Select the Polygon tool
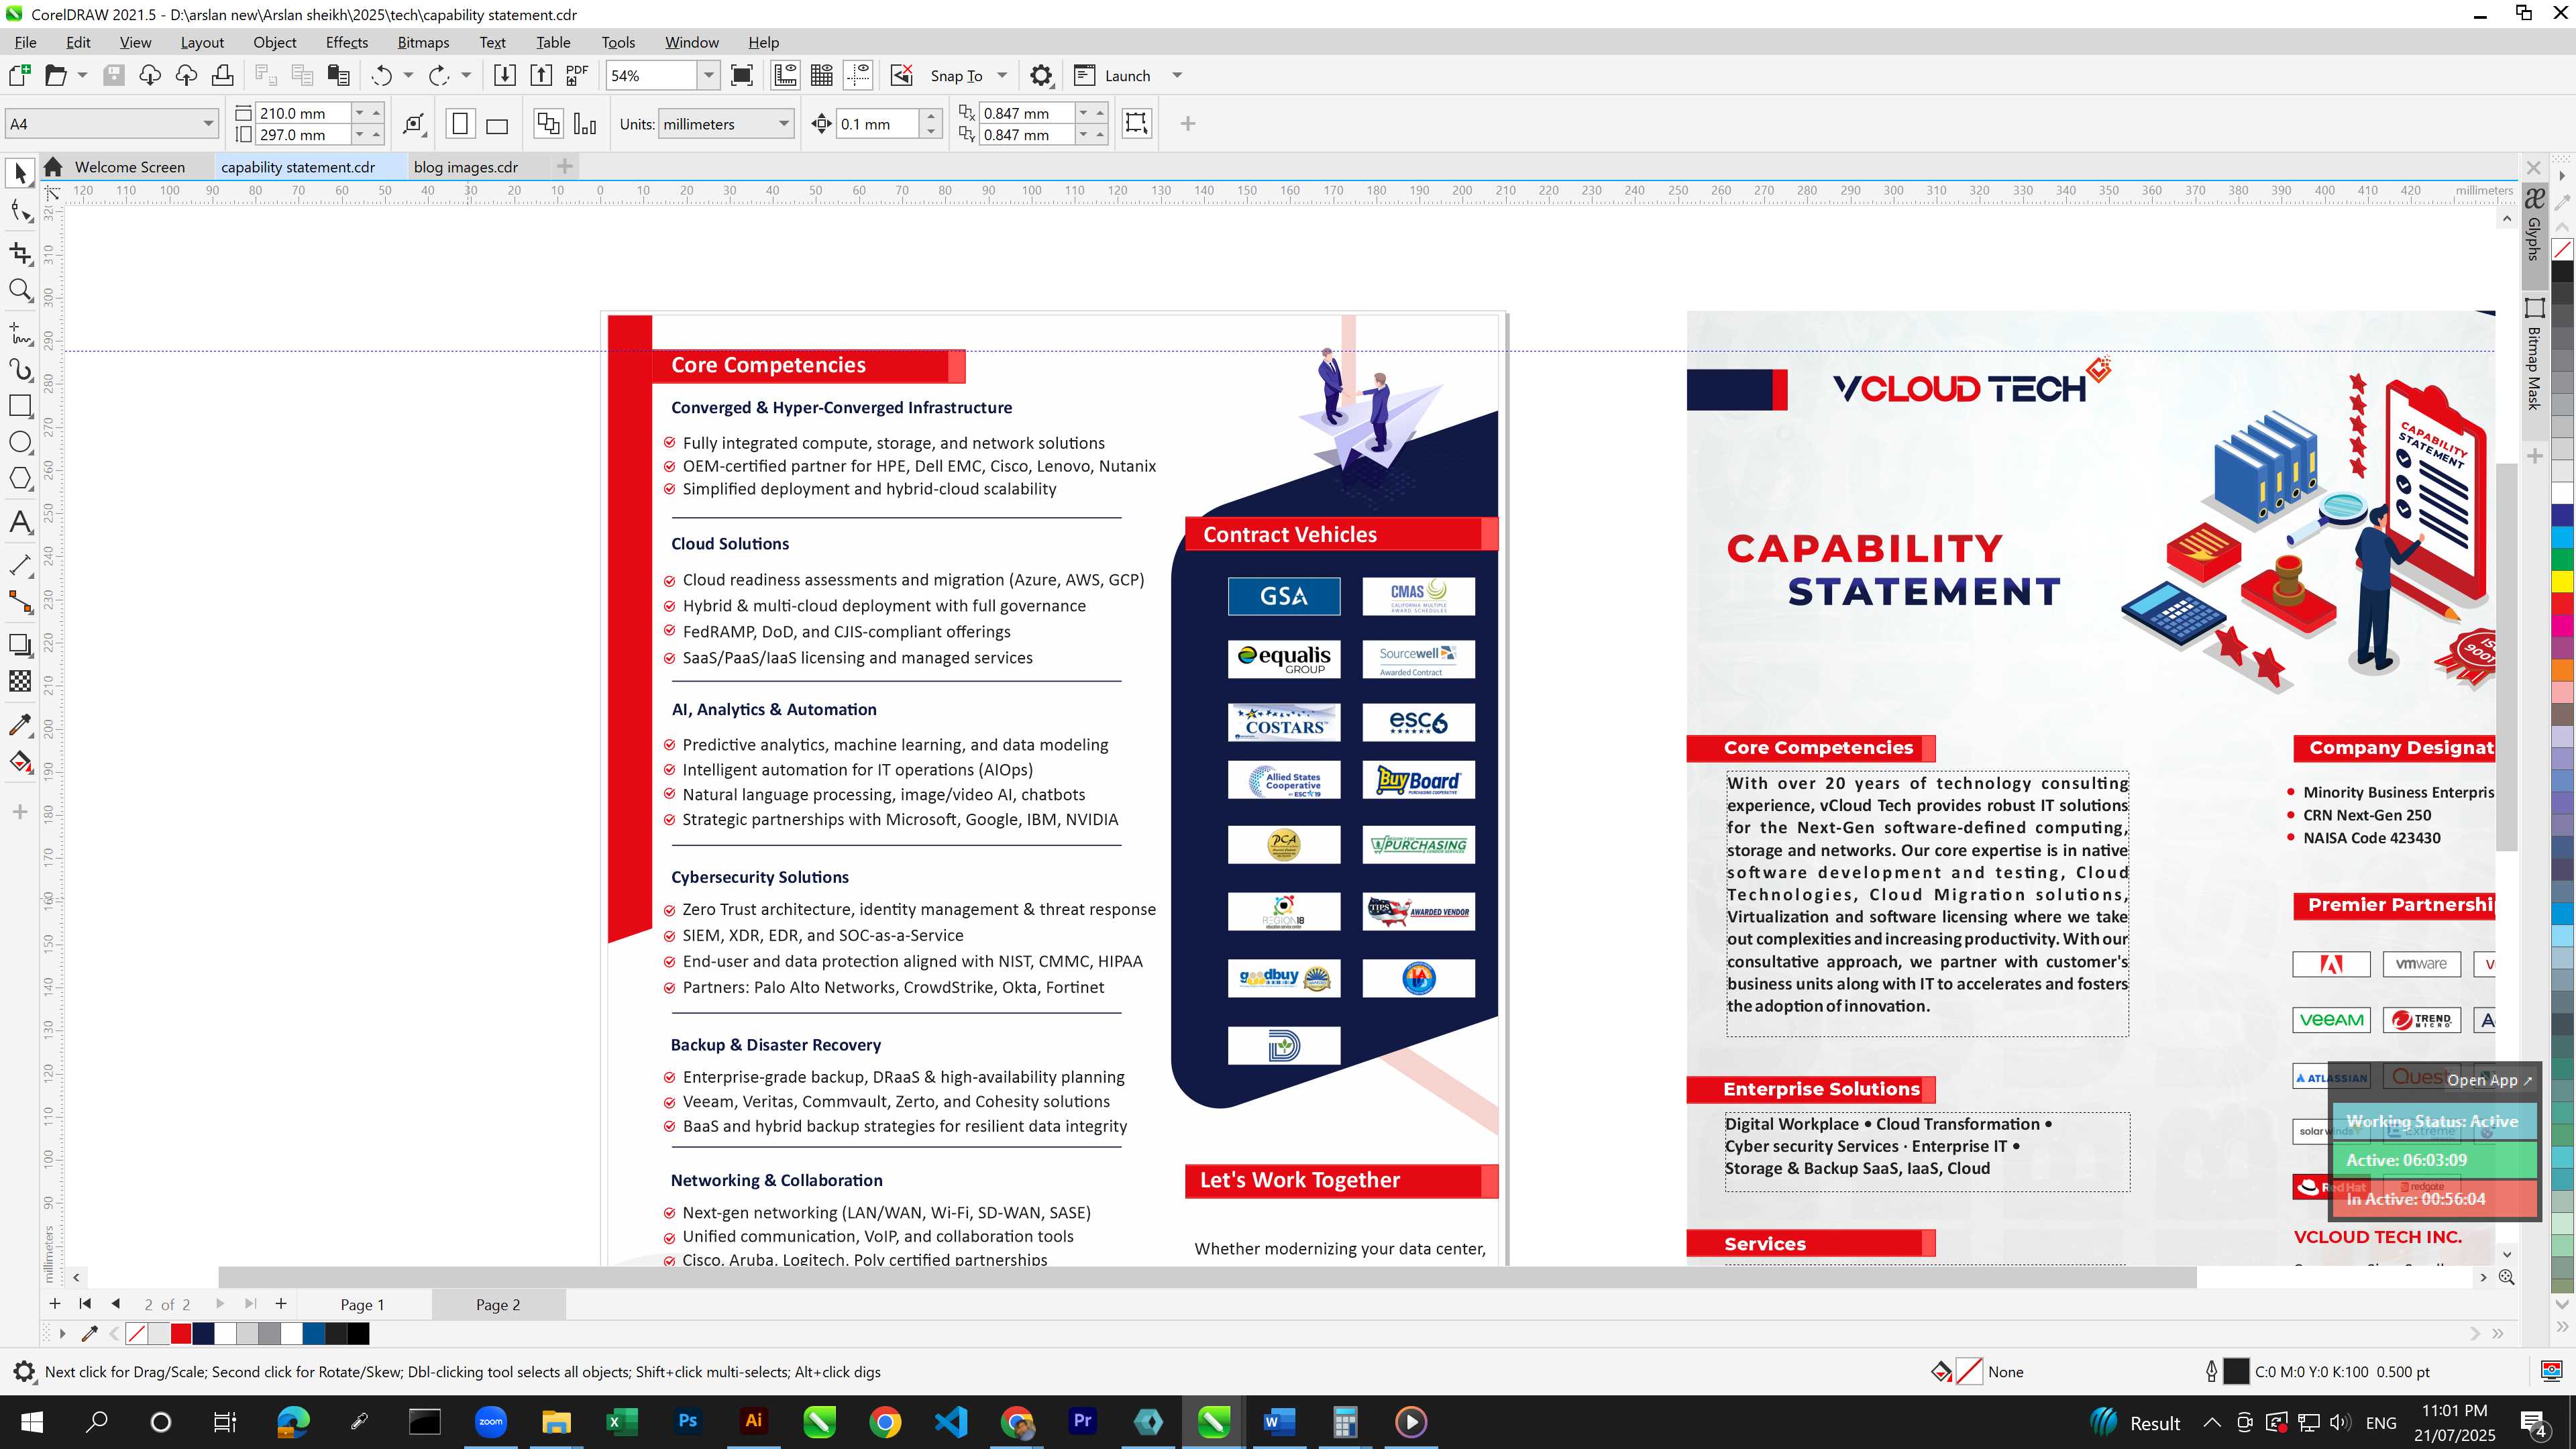The height and width of the screenshot is (1449, 2576). coord(20,480)
